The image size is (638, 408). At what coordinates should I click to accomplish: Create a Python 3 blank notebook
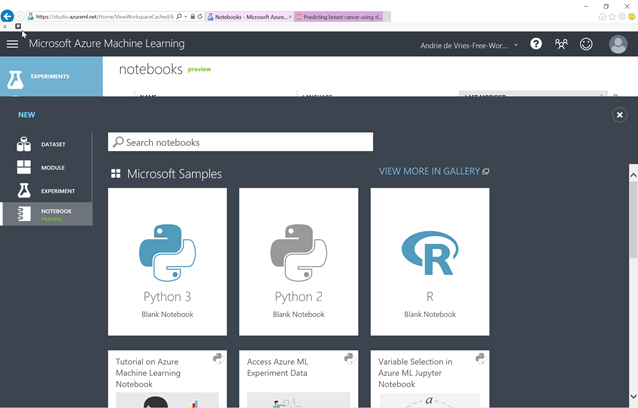[x=167, y=262]
